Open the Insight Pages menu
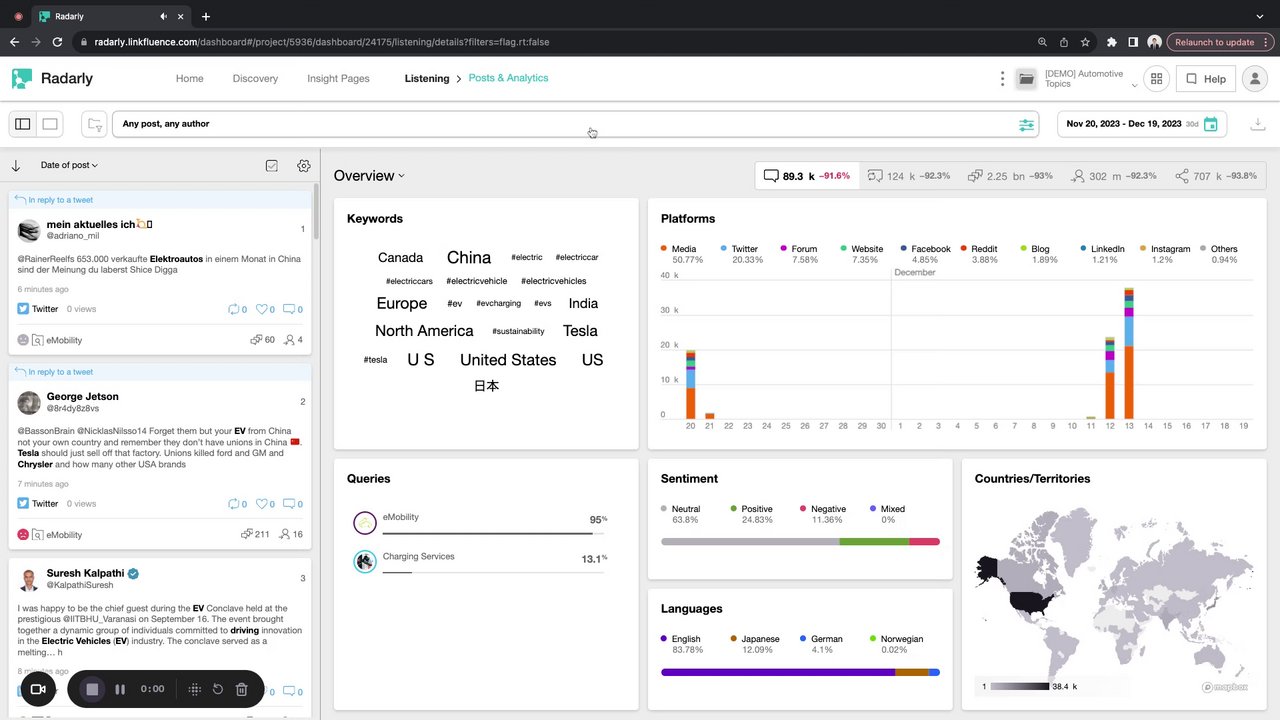The height and width of the screenshot is (720, 1280). [x=338, y=79]
